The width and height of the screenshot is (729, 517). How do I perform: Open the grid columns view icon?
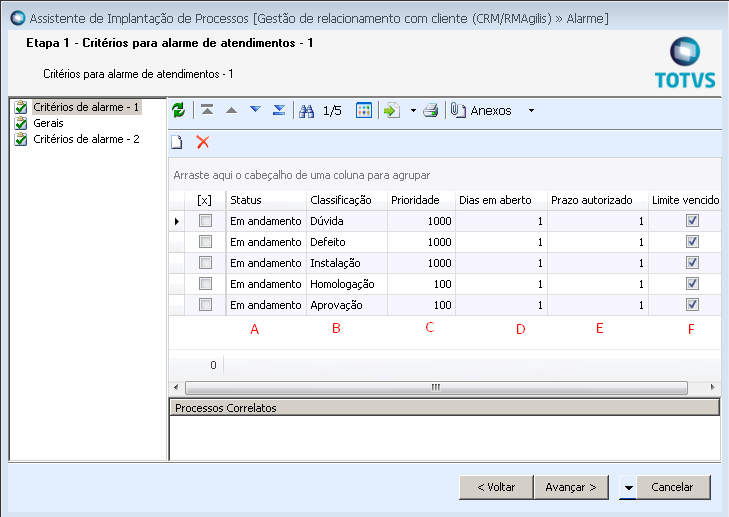coord(364,110)
